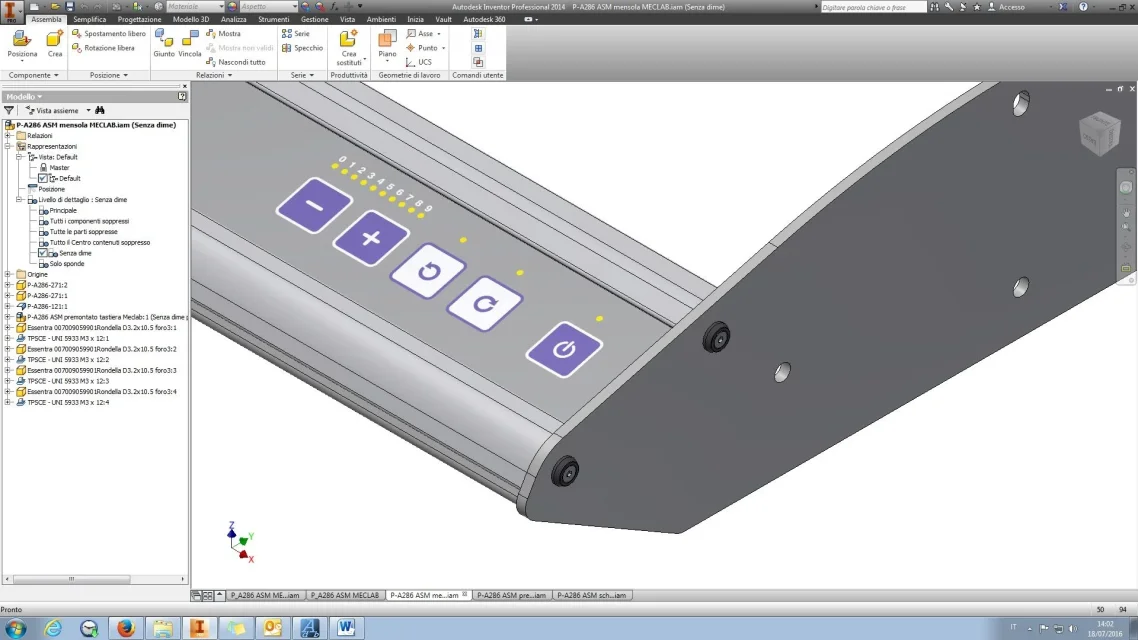Screen dimensions: 1138x640
Task: Activate the Principale detail level
Action: pyautogui.click(x=63, y=210)
